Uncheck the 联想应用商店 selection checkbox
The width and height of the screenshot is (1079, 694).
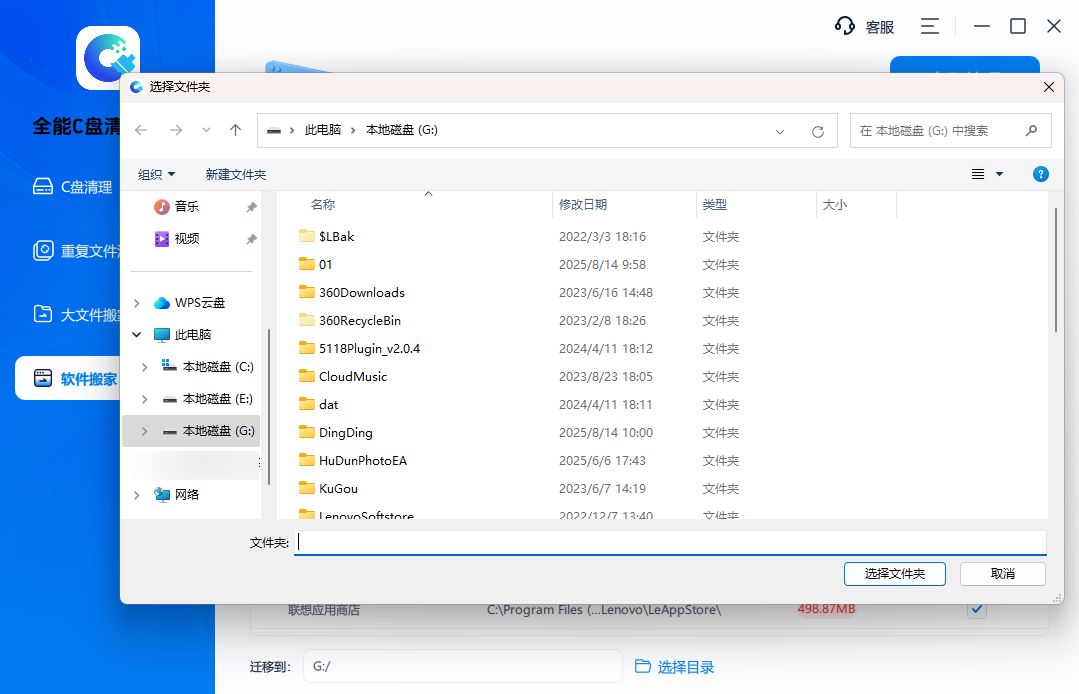coord(976,609)
